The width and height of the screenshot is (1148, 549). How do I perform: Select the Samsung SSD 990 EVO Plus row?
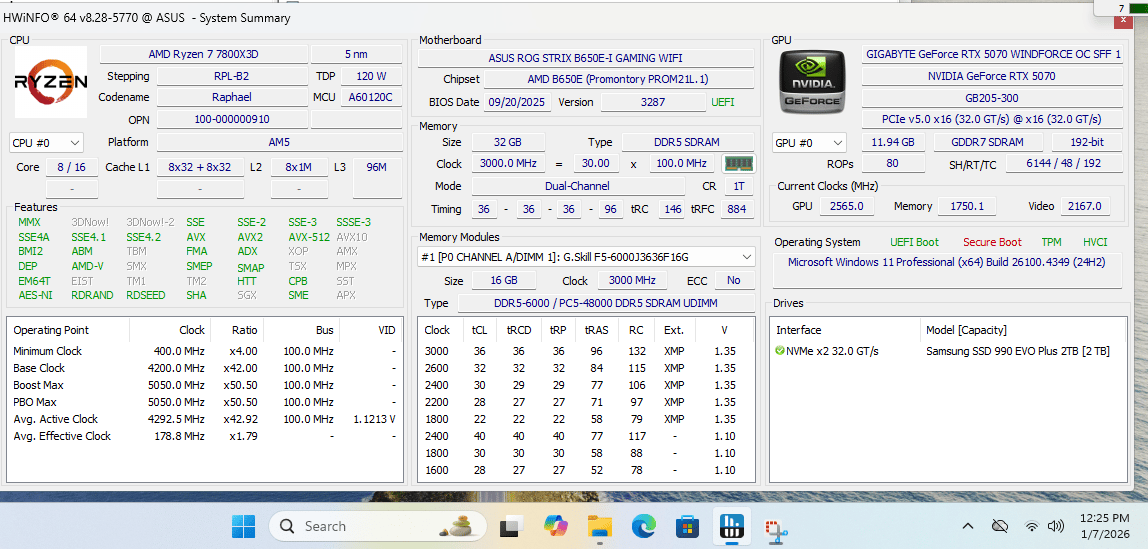tap(947, 351)
